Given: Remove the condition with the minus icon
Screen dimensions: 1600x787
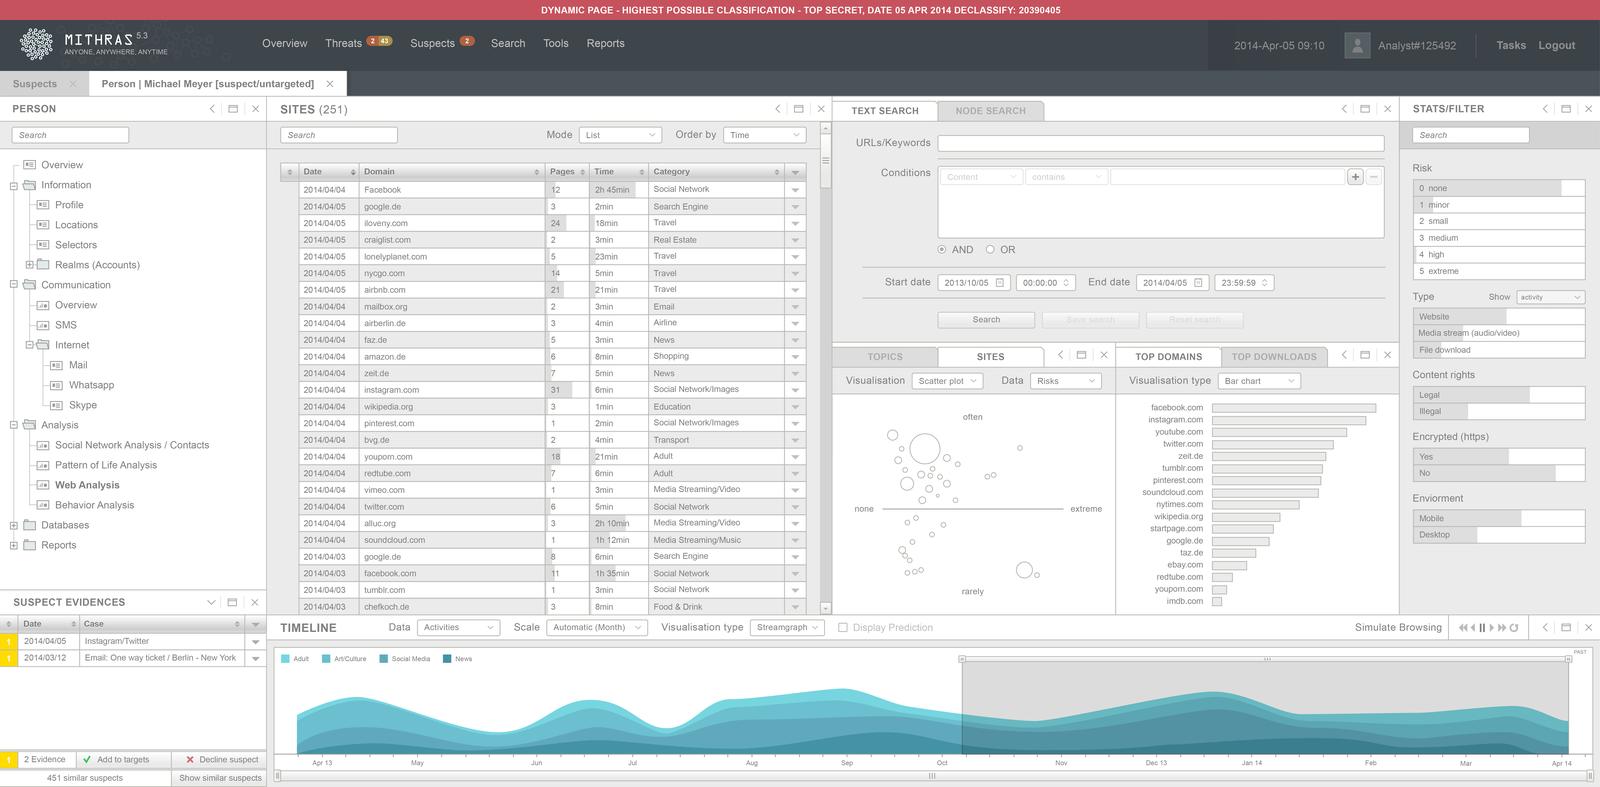Looking at the screenshot, I should coord(1374,177).
